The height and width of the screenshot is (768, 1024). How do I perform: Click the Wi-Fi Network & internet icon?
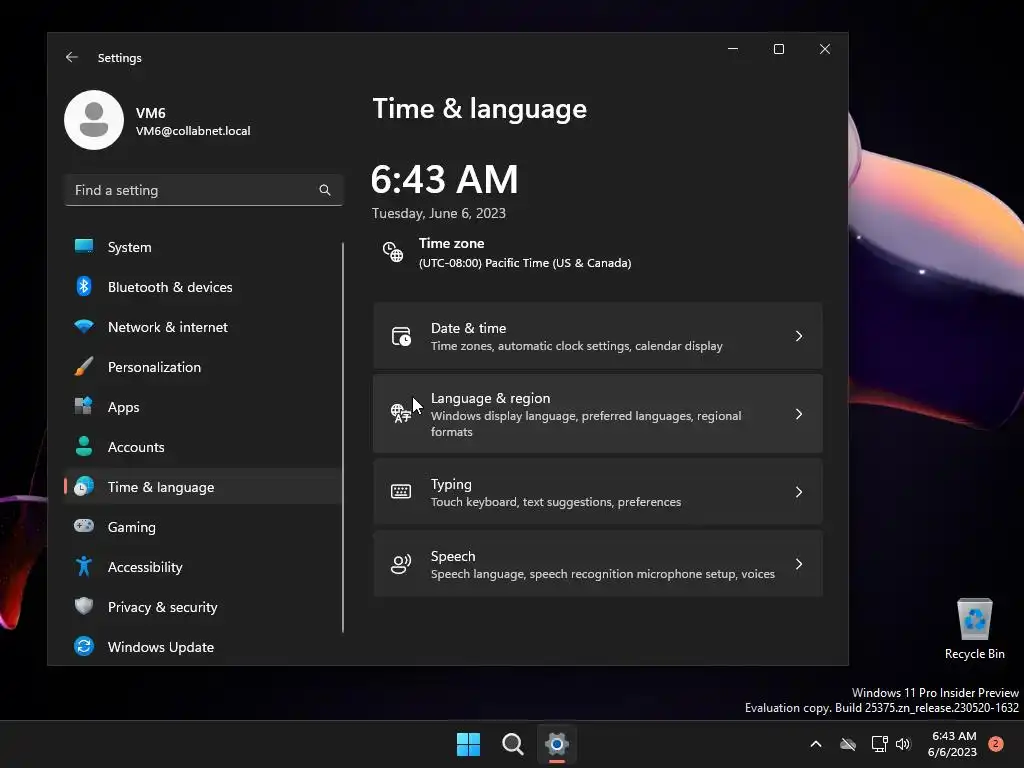(84, 326)
